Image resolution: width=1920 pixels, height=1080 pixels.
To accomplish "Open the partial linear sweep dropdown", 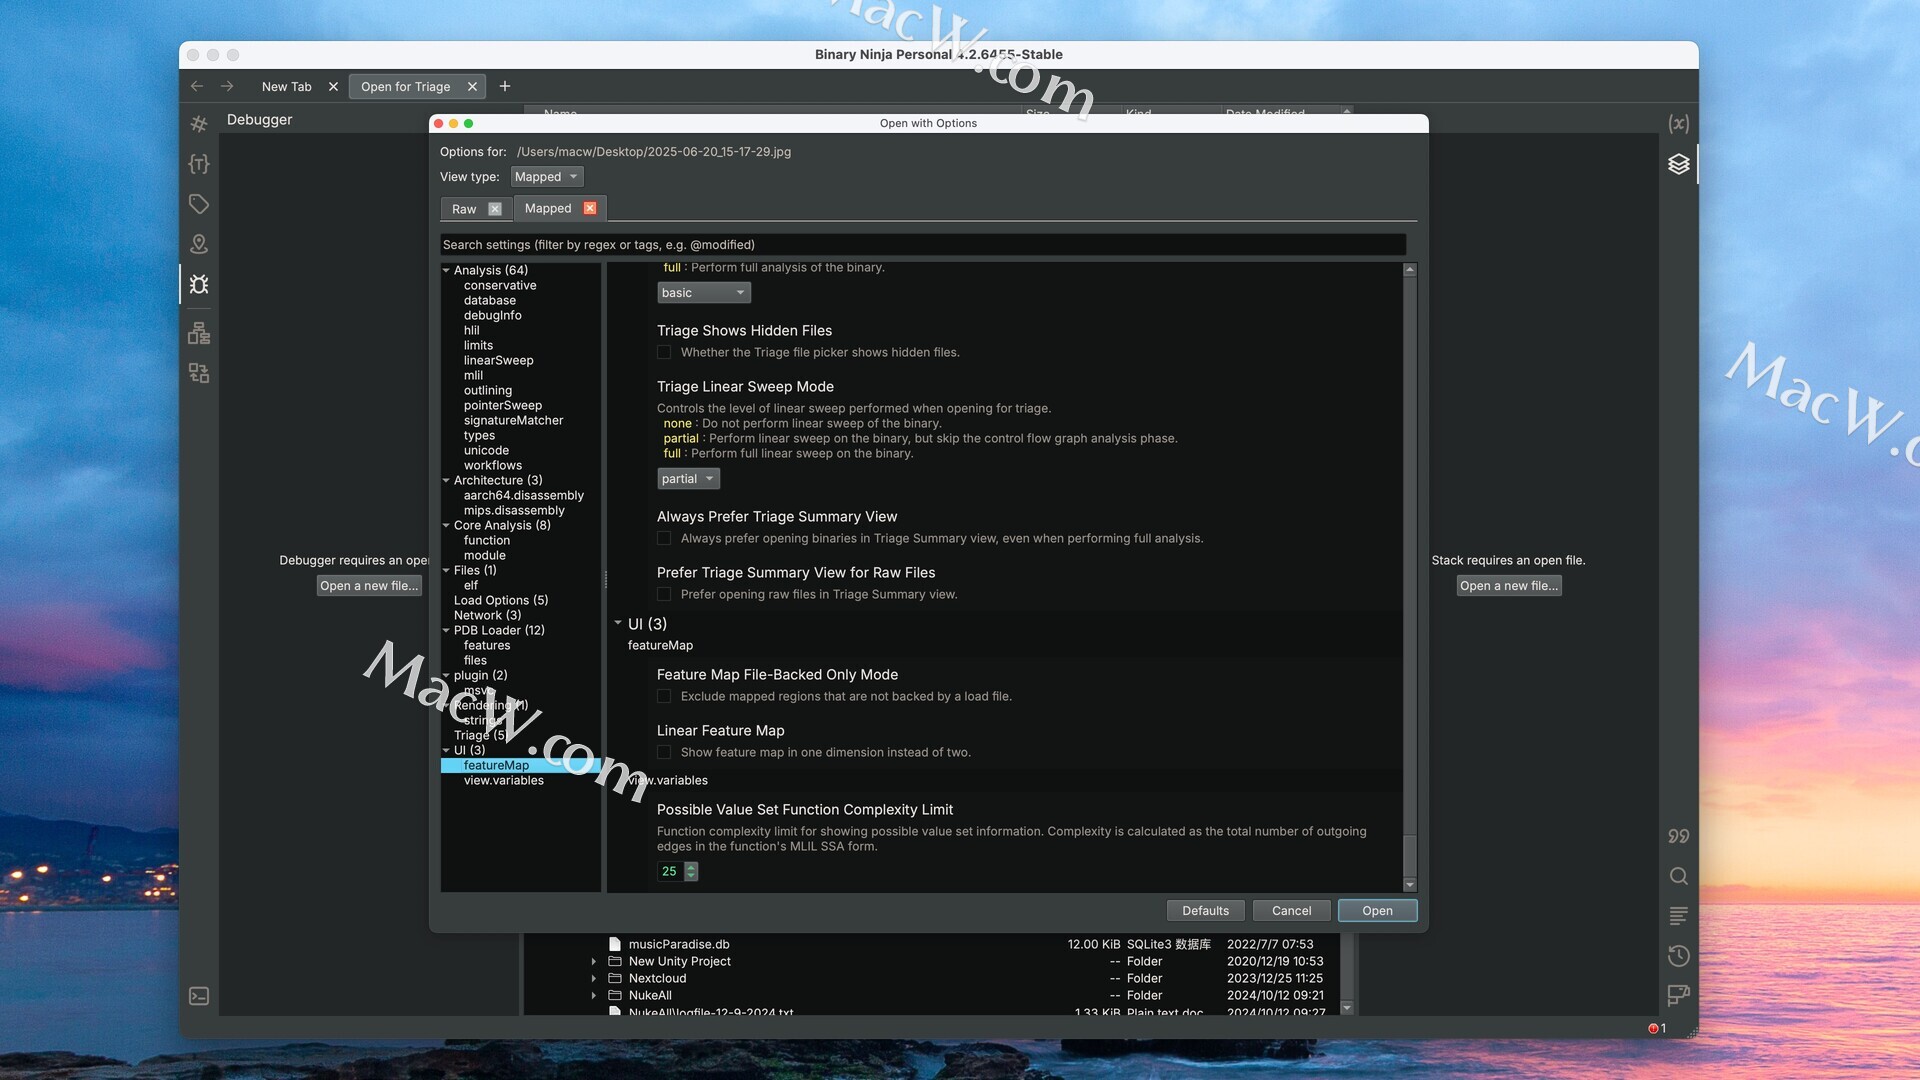I will tap(688, 479).
